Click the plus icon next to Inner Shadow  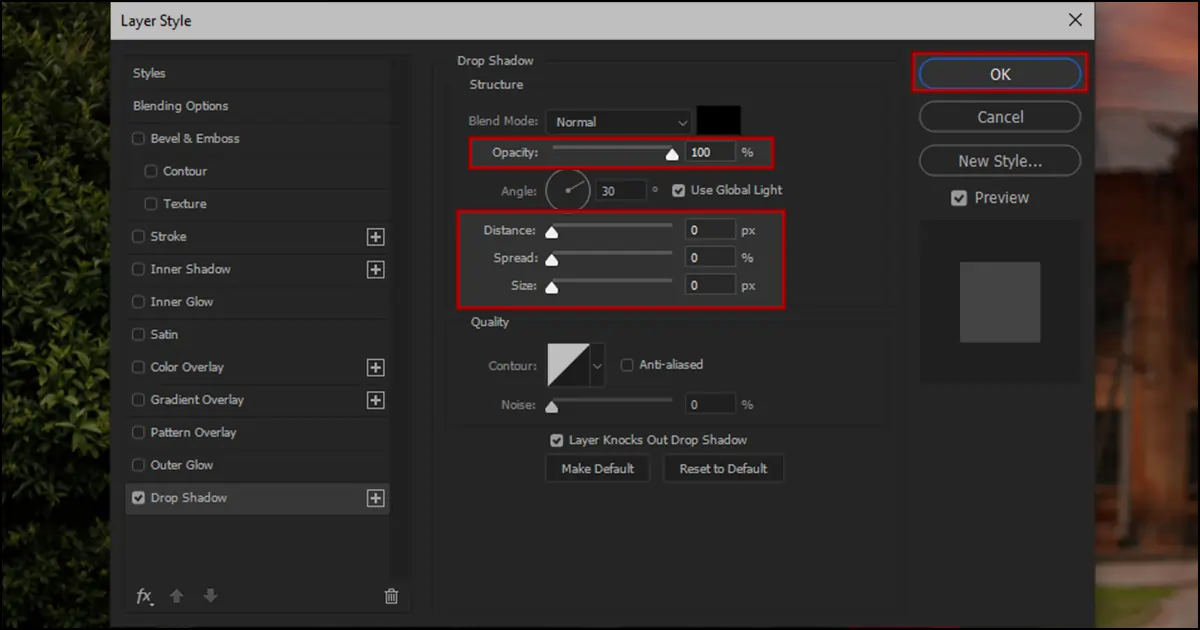coord(375,268)
